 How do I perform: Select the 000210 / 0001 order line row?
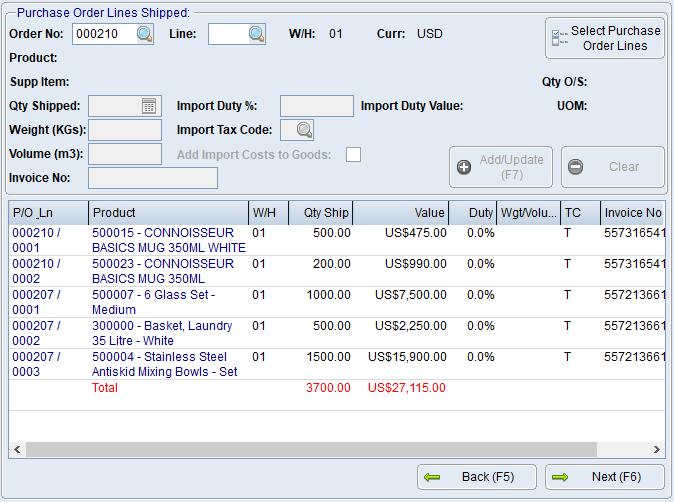tap(35, 240)
